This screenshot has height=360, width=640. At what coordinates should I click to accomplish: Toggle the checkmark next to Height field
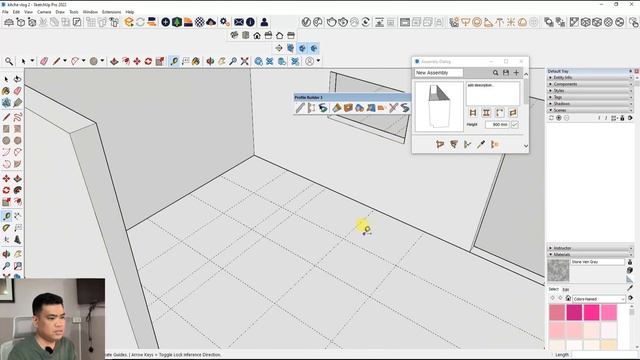(515, 124)
